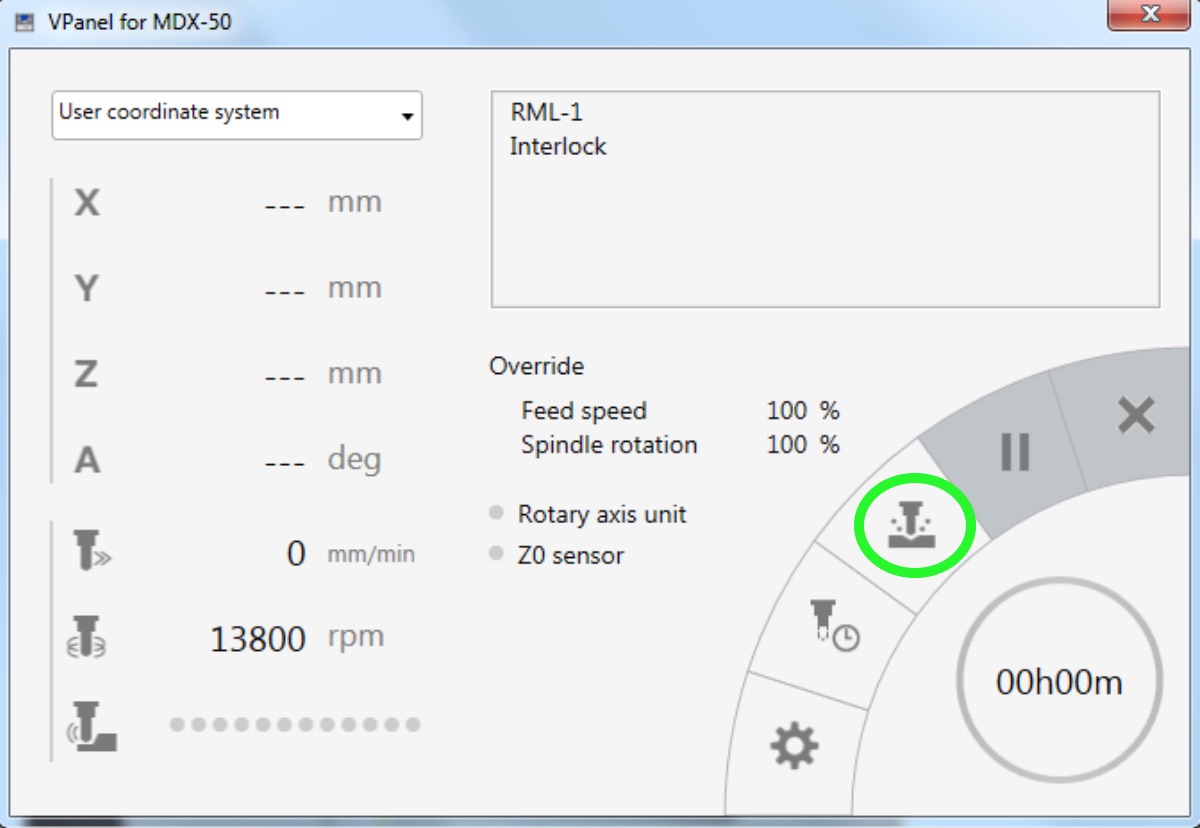Screen dimensions: 1200x828
Task: Click the Rotary axis unit label
Action: click(x=602, y=514)
